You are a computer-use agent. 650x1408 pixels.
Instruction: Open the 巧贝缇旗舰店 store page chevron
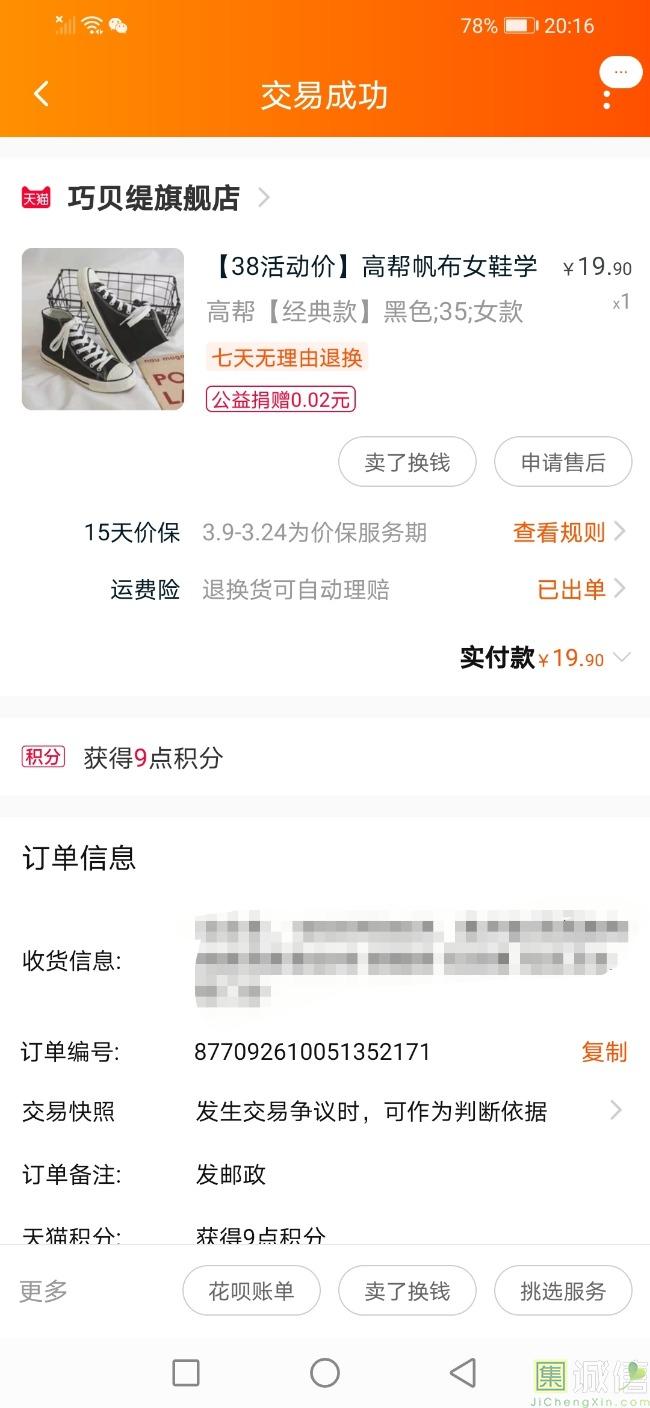264,197
